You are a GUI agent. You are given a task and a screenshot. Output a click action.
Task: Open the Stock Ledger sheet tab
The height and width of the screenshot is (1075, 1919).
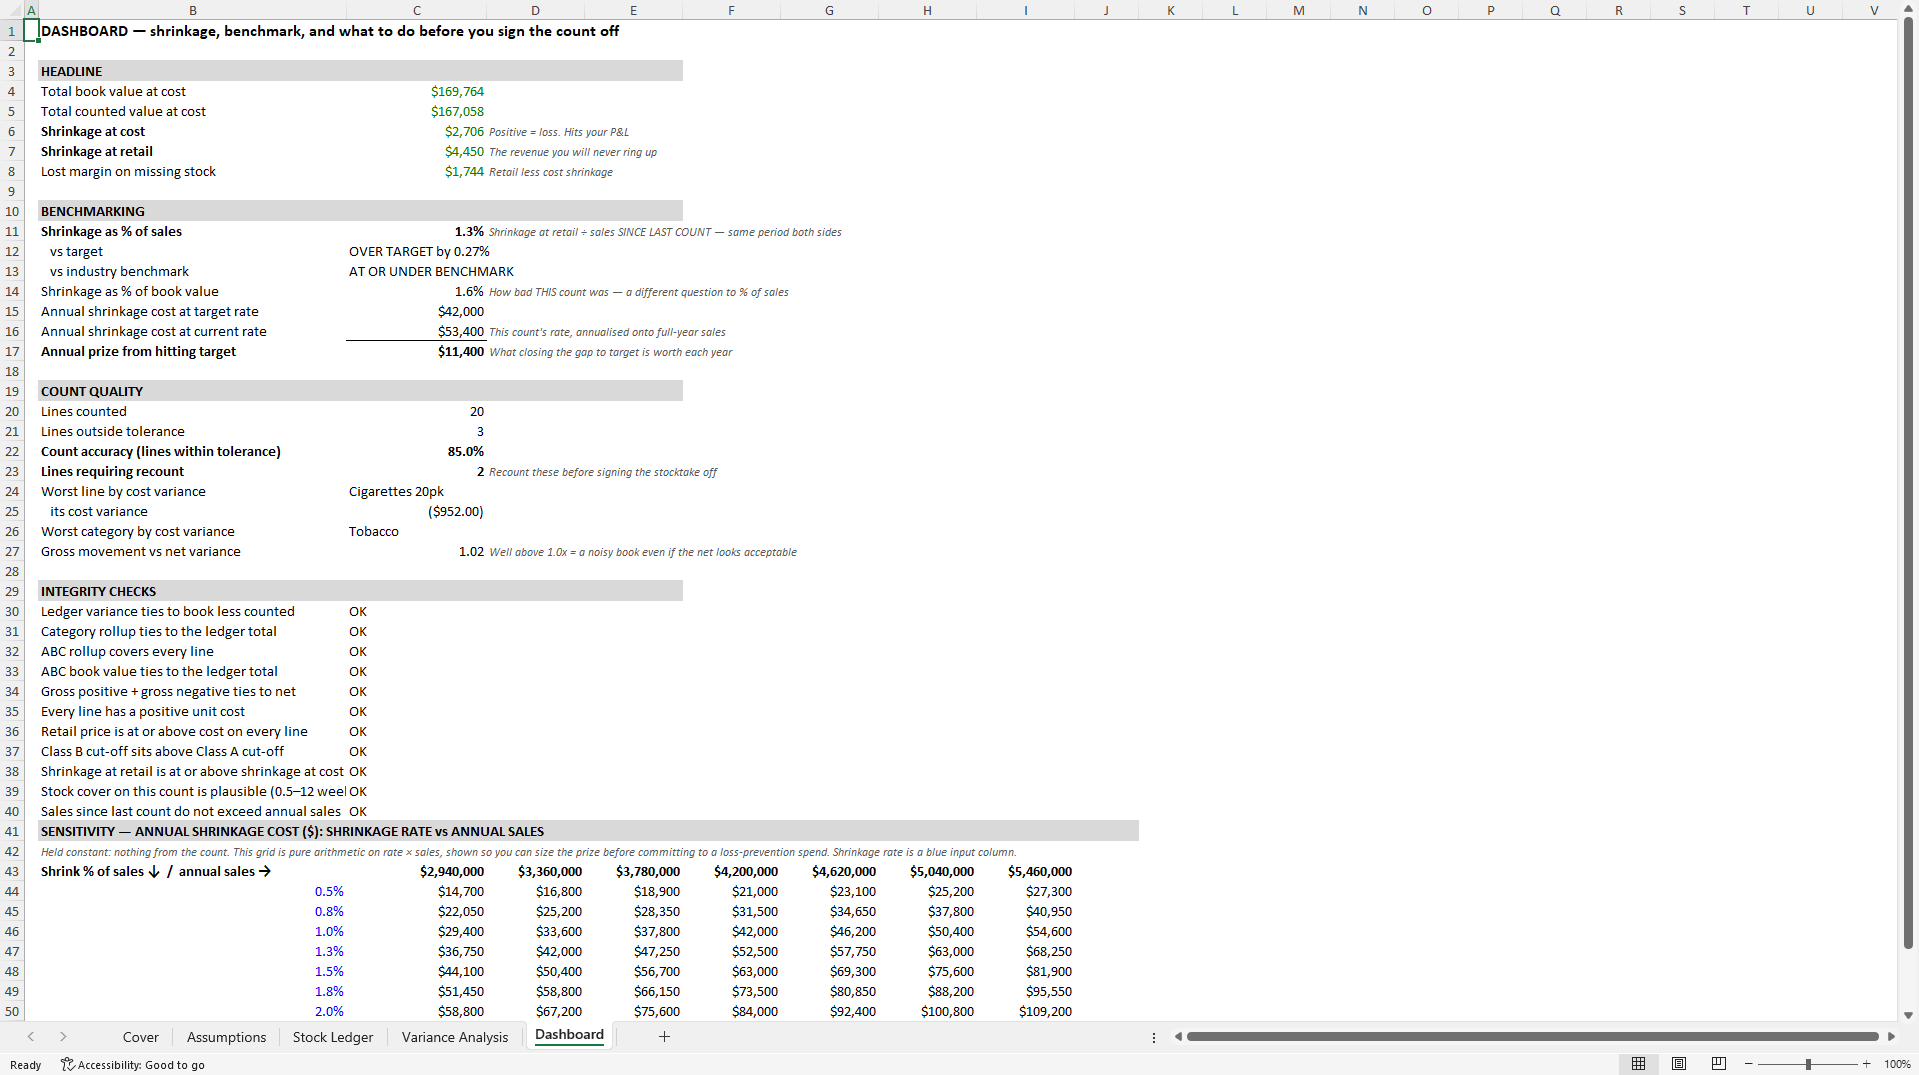click(x=333, y=1037)
